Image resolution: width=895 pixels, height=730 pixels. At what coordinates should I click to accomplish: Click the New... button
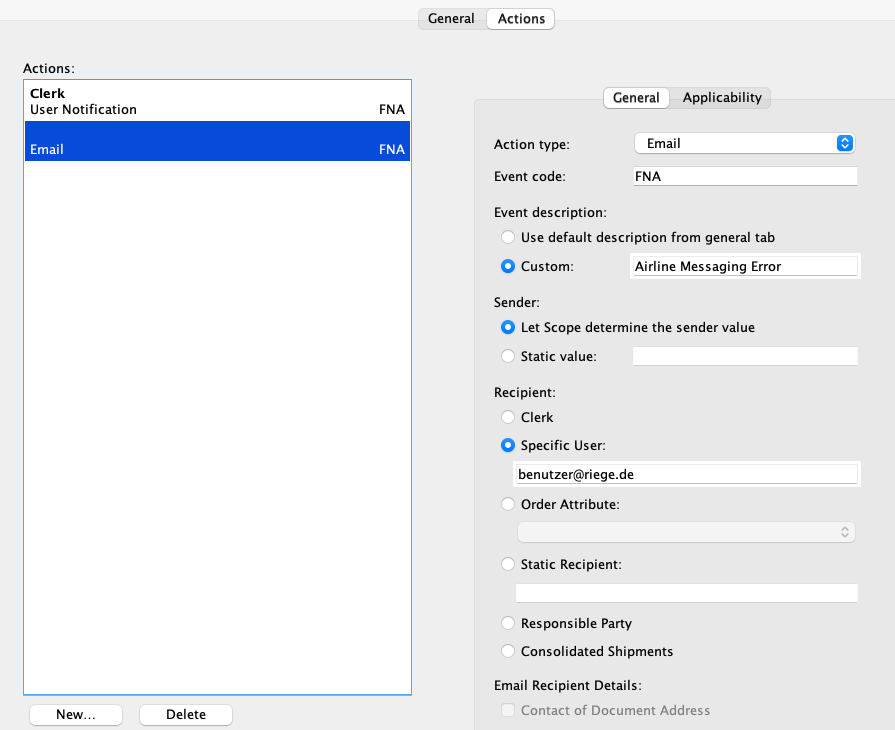pos(76,714)
